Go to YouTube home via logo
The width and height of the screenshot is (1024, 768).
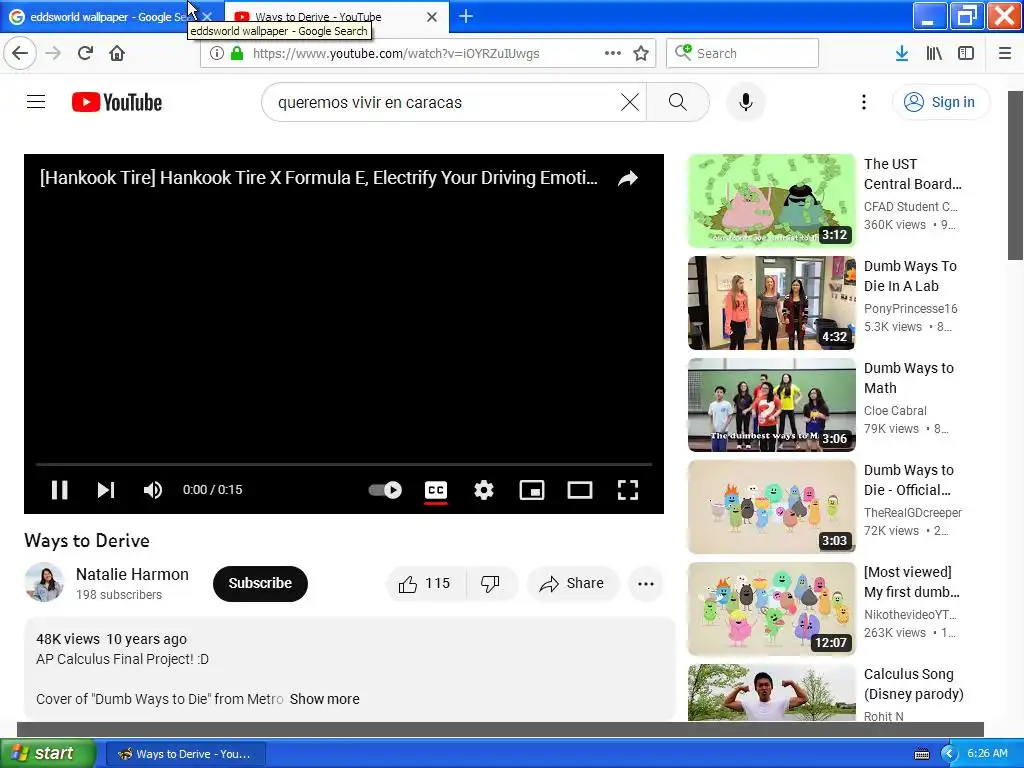(117, 102)
